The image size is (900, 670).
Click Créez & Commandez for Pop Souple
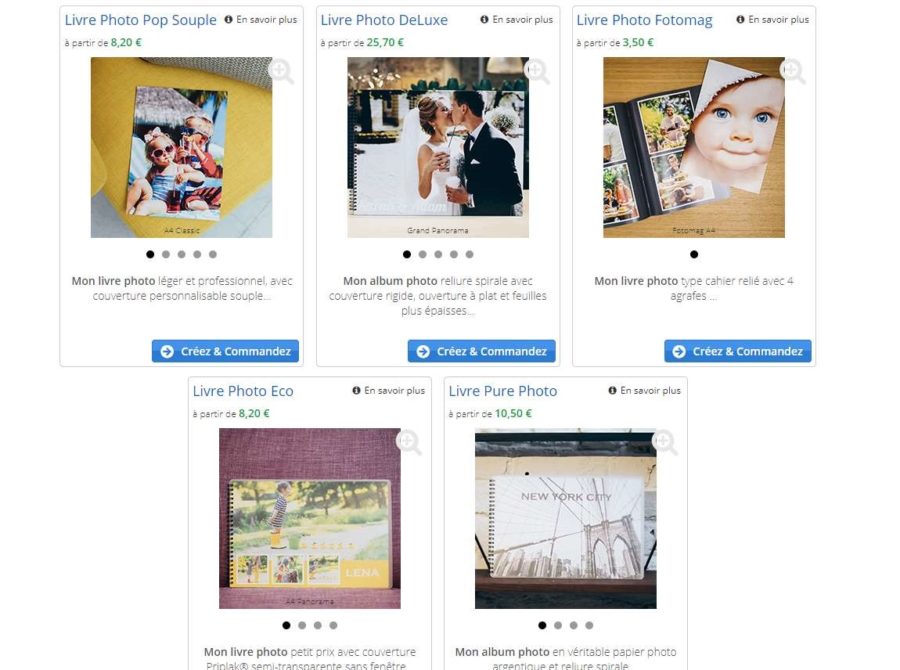[x=226, y=351]
